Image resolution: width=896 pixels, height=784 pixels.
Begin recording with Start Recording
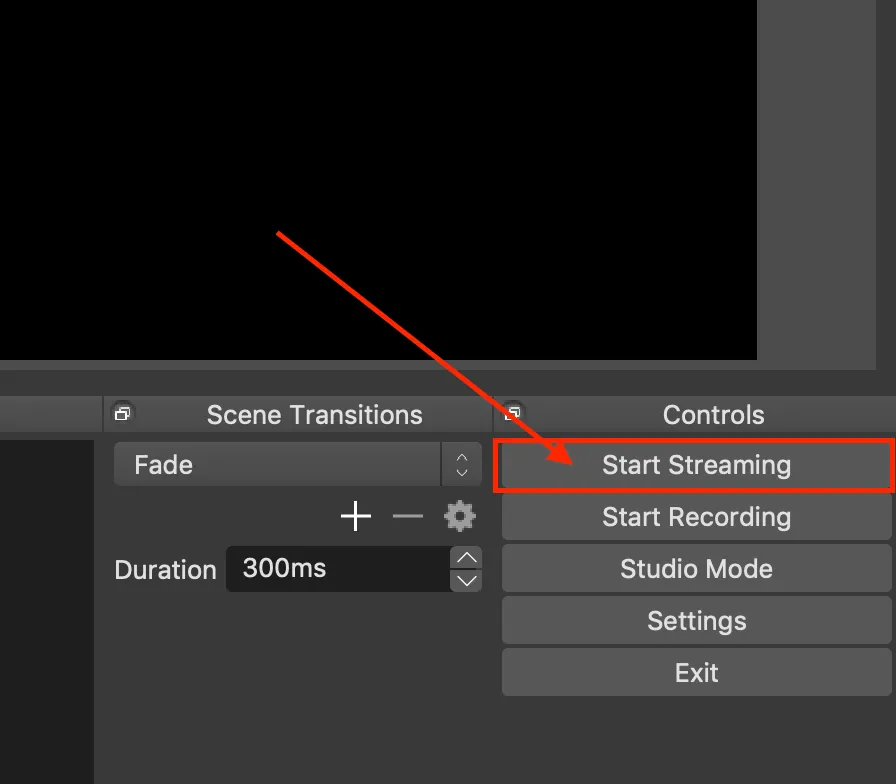[695, 517]
